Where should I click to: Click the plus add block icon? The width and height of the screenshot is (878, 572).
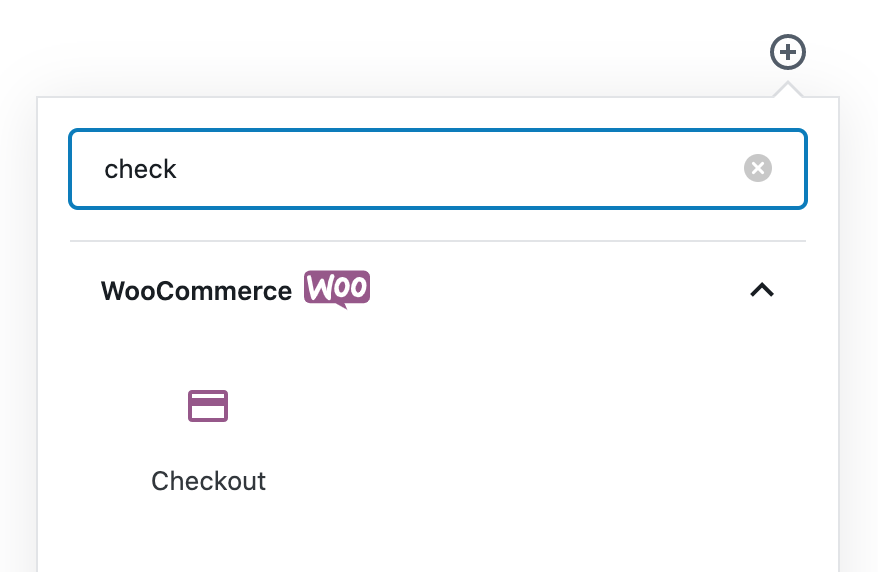[788, 52]
